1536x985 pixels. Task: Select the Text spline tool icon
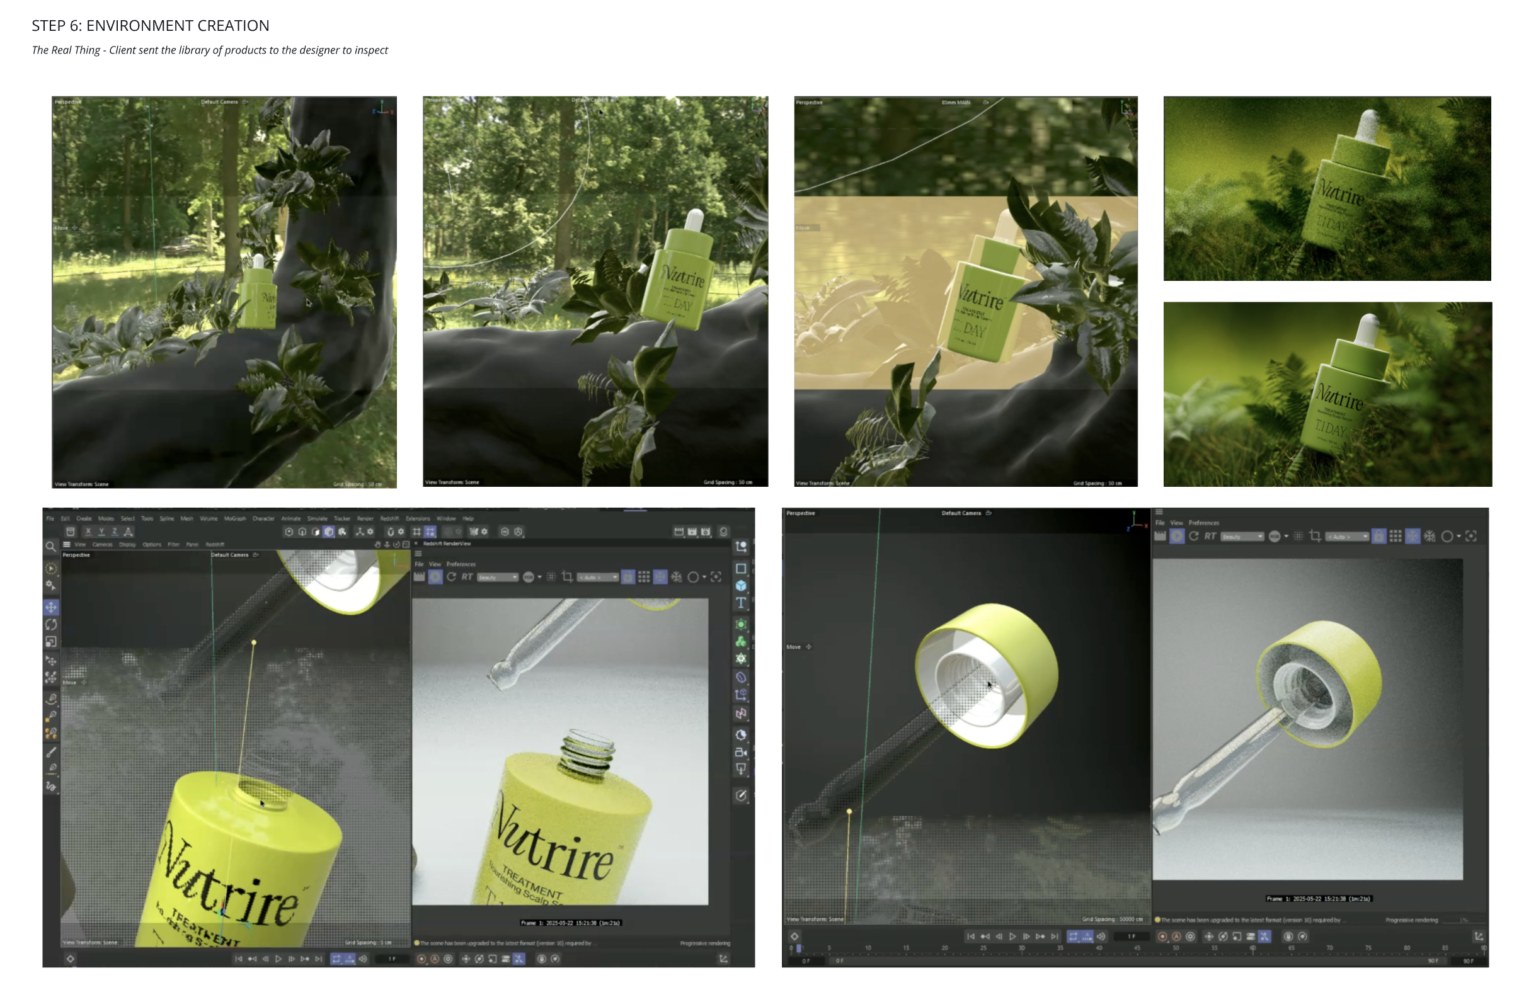click(741, 603)
